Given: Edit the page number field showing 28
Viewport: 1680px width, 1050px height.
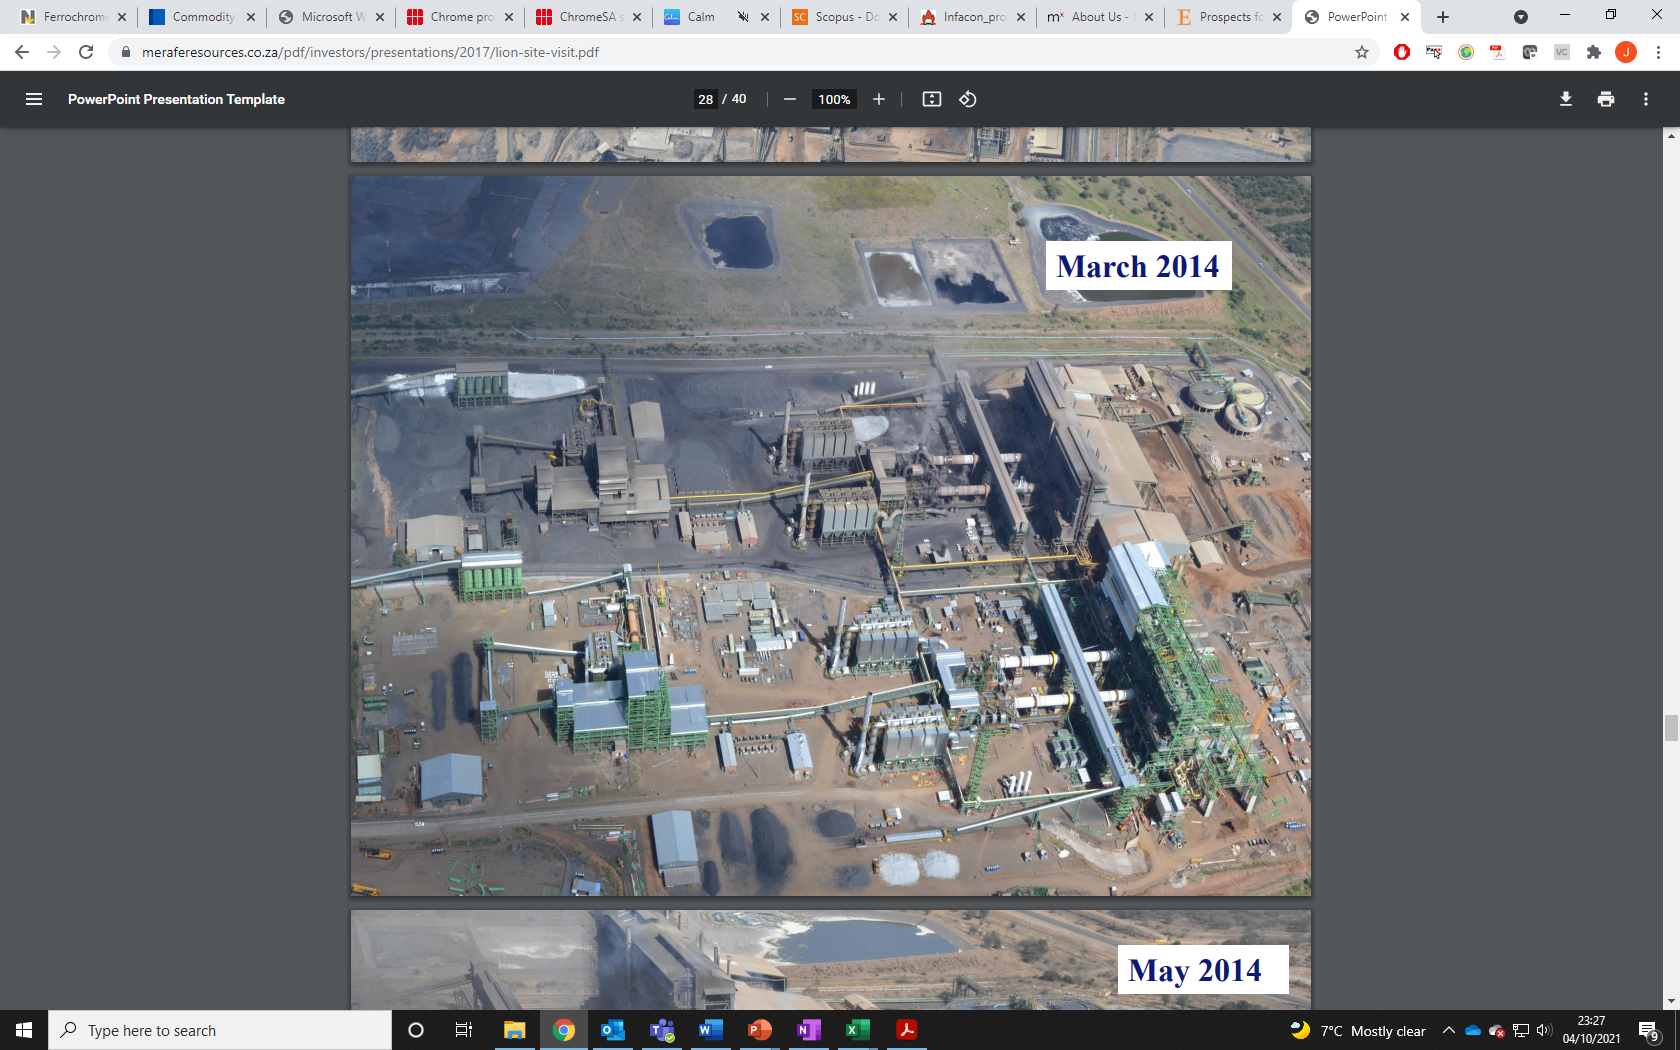Looking at the screenshot, I should click(x=705, y=99).
